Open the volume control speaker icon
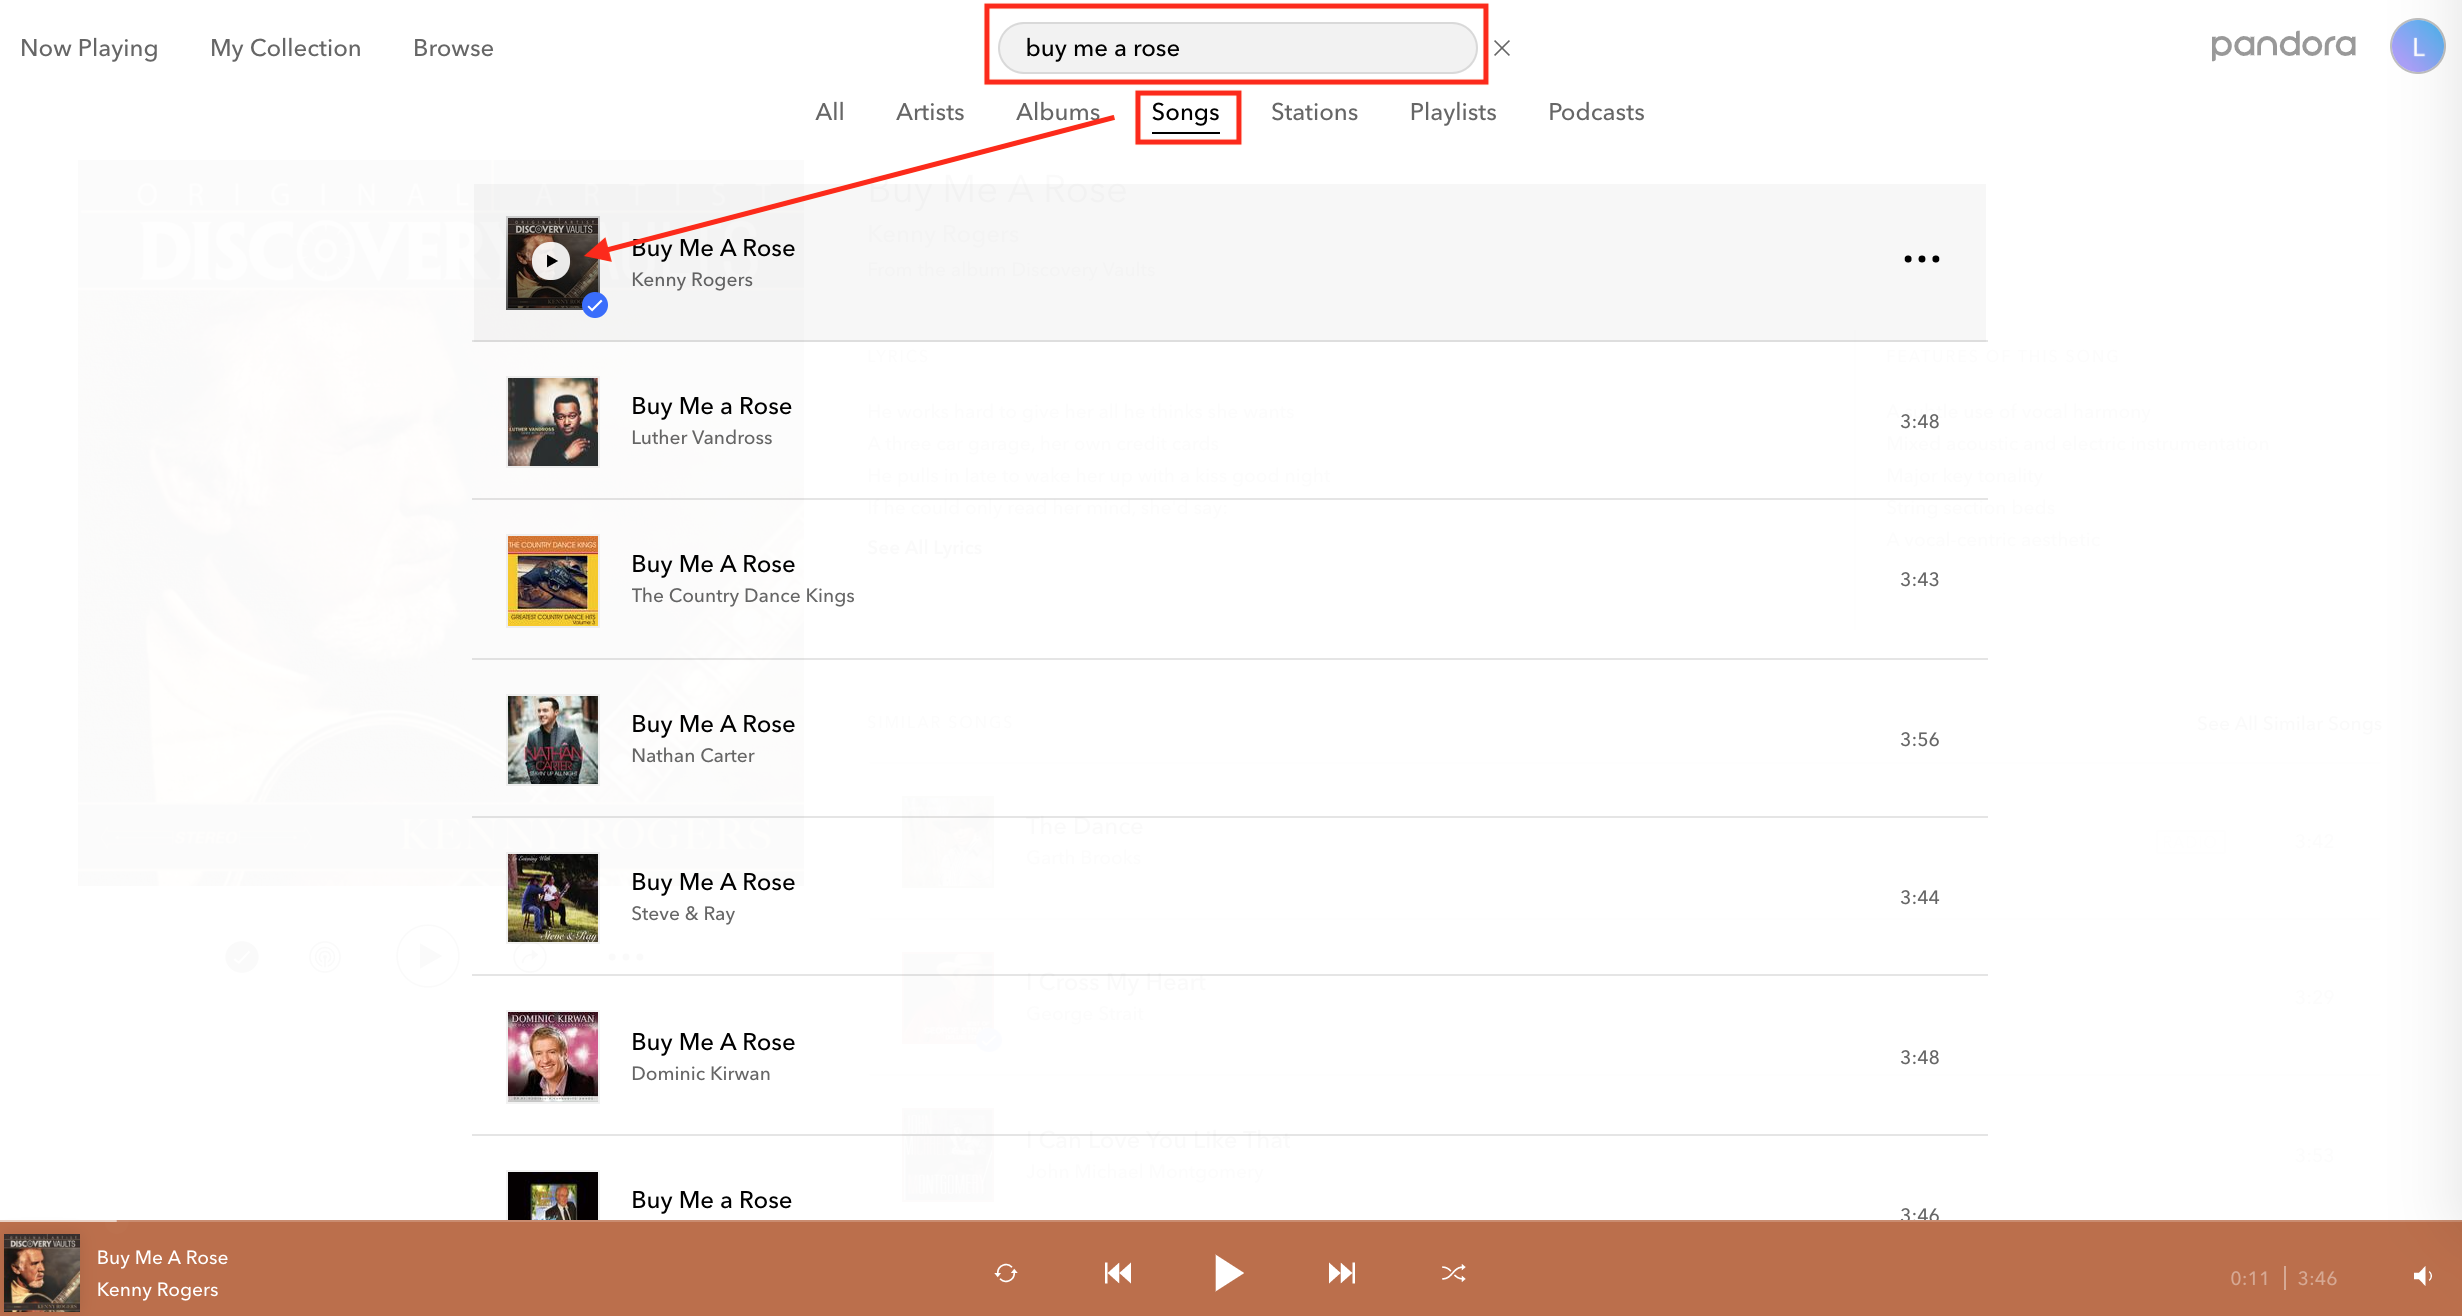This screenshot has height=1316, width=2462. click(x=2421, y=1277)
